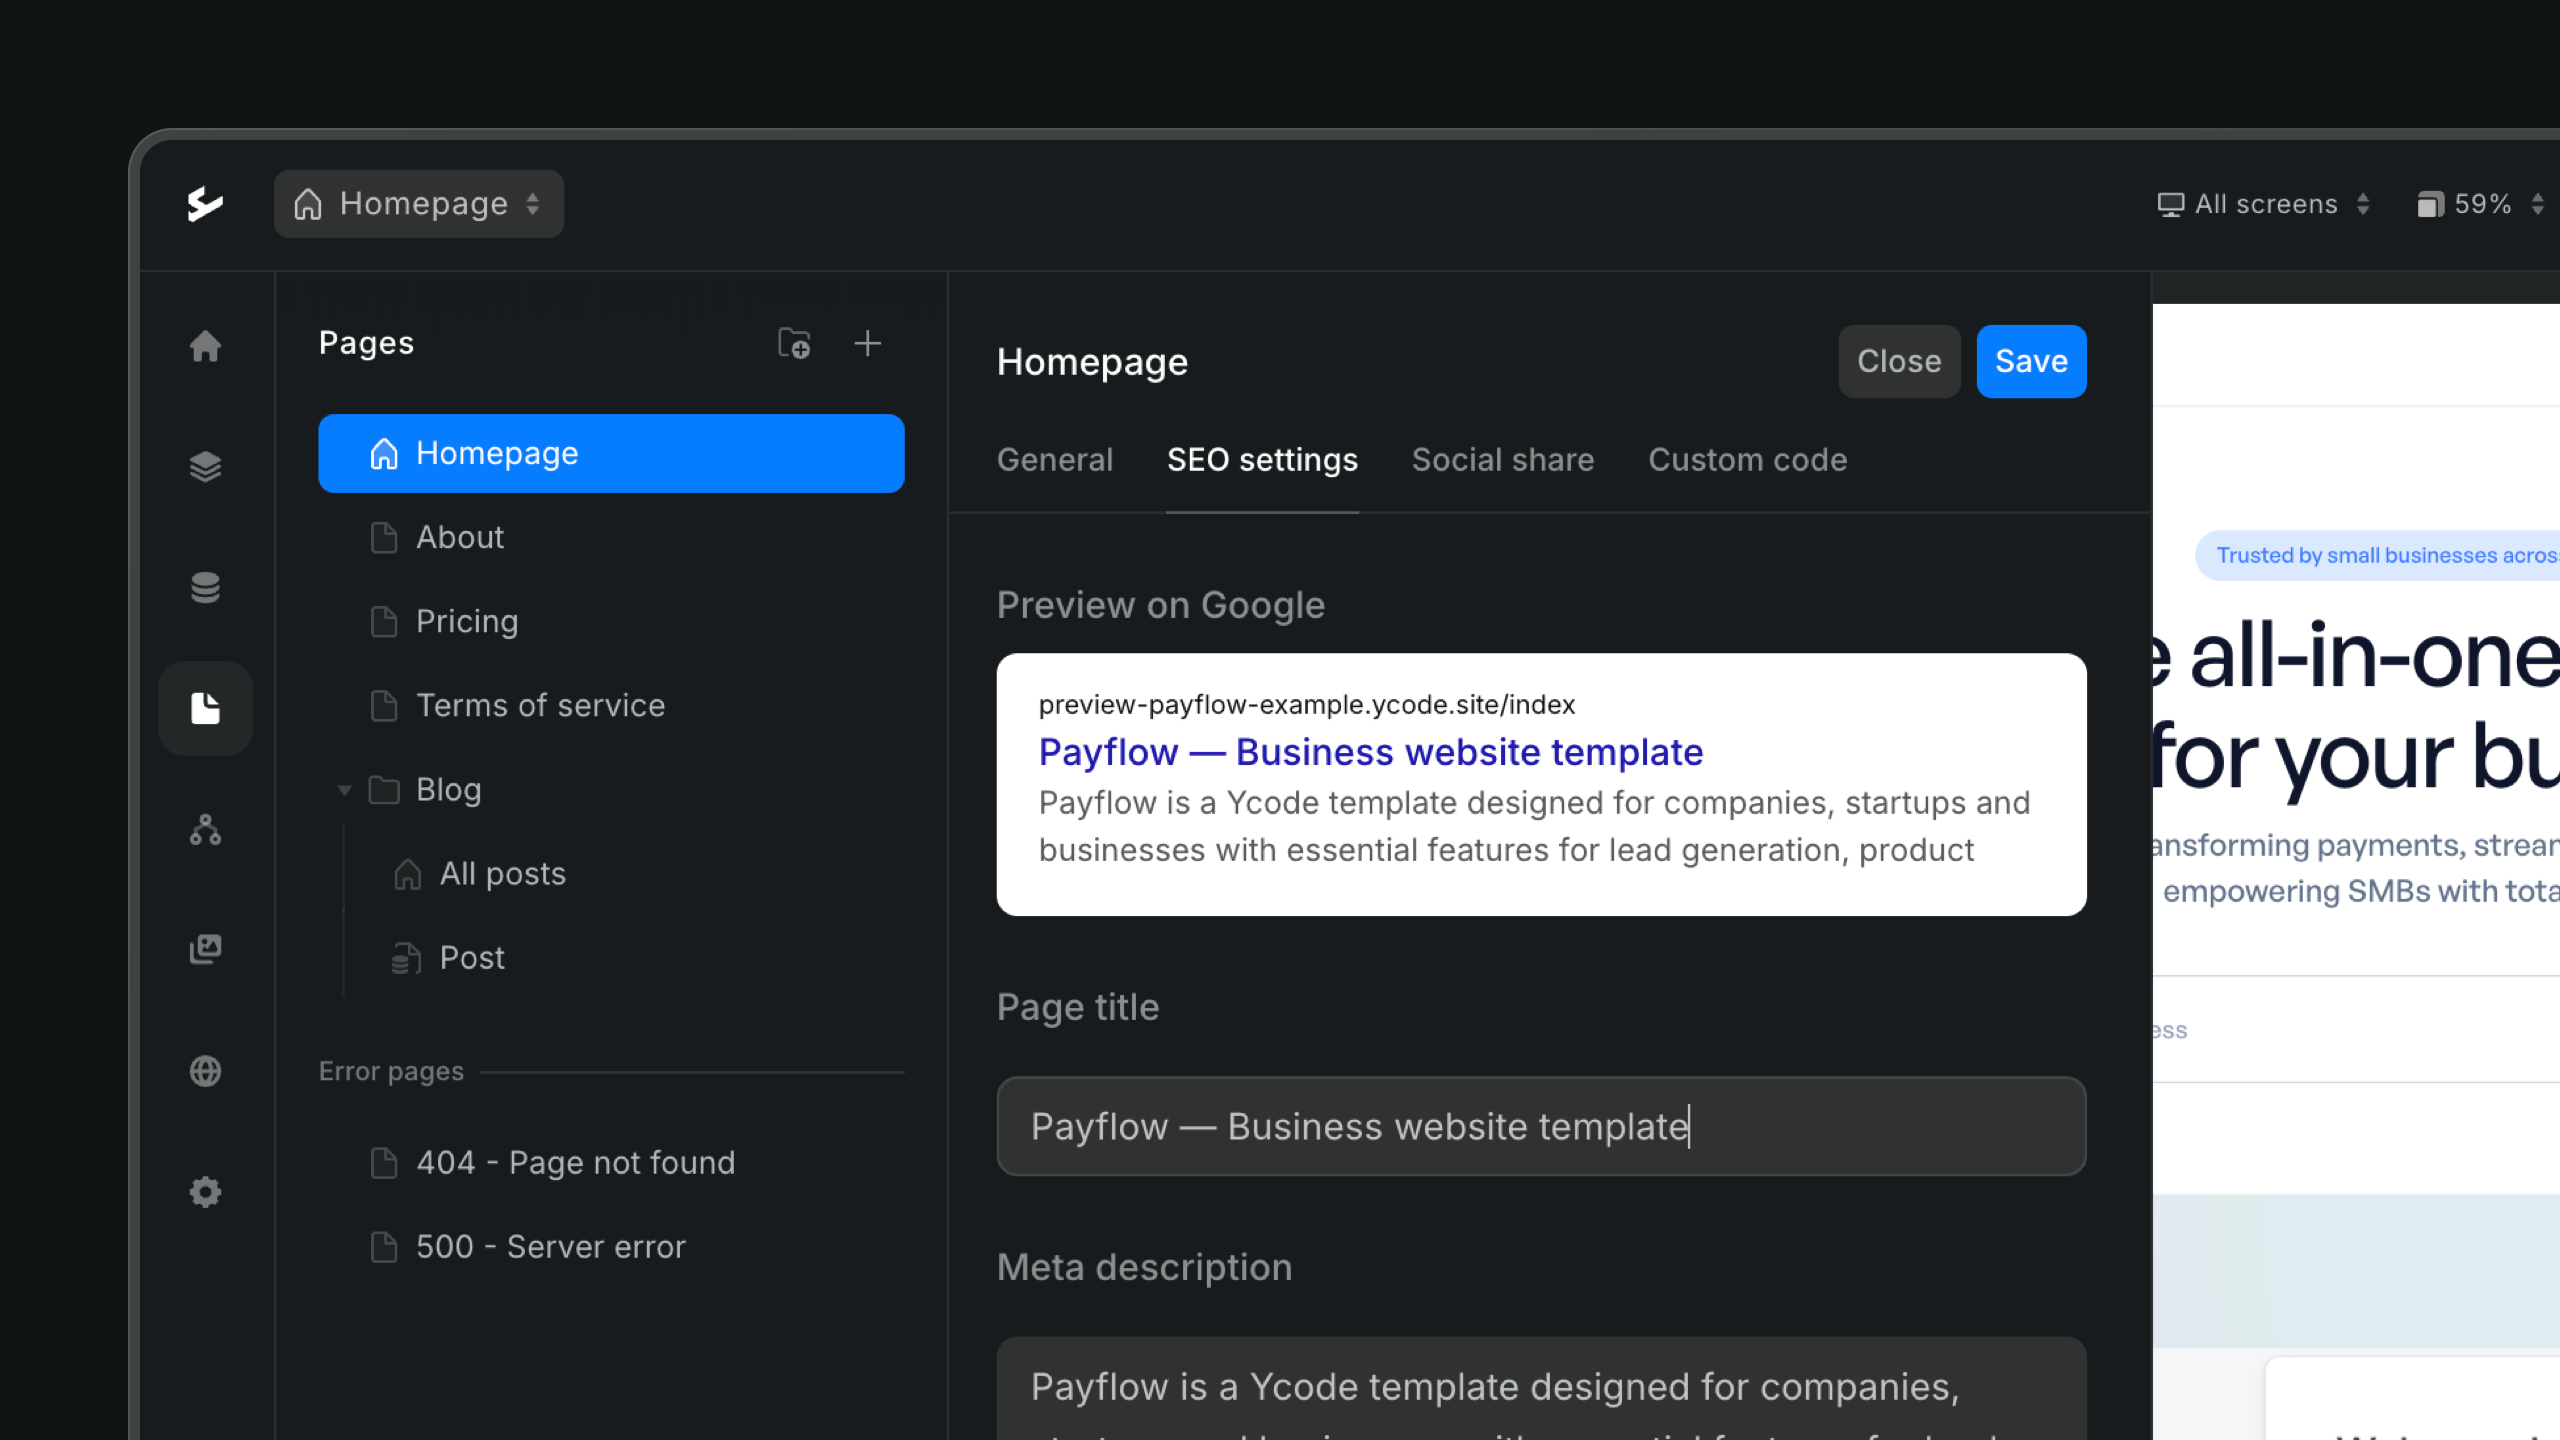Click the add folder icon in Pages

795,343
